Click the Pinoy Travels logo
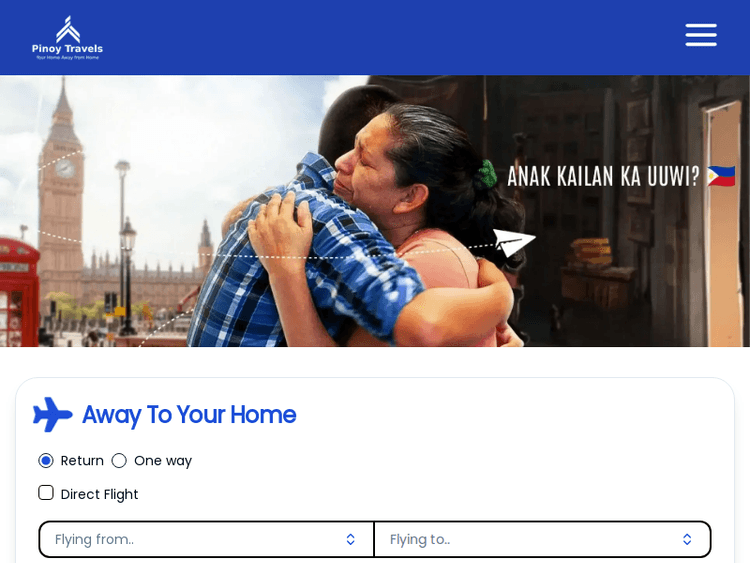 [67, 38]
